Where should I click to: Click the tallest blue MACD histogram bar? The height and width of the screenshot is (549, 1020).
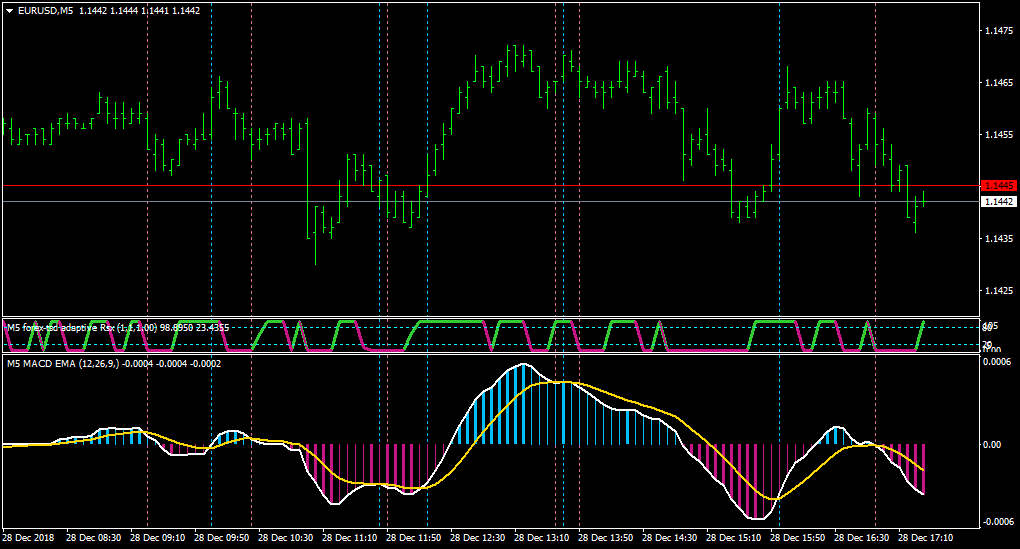pyautogui.click(x=523, y=404)
